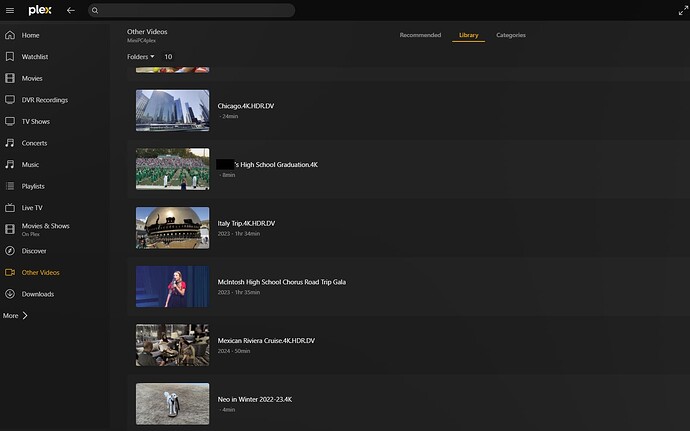The width and height of the screenshot is (690, 431).
Task: Click the Music note icon
Action: coord(10,164)
